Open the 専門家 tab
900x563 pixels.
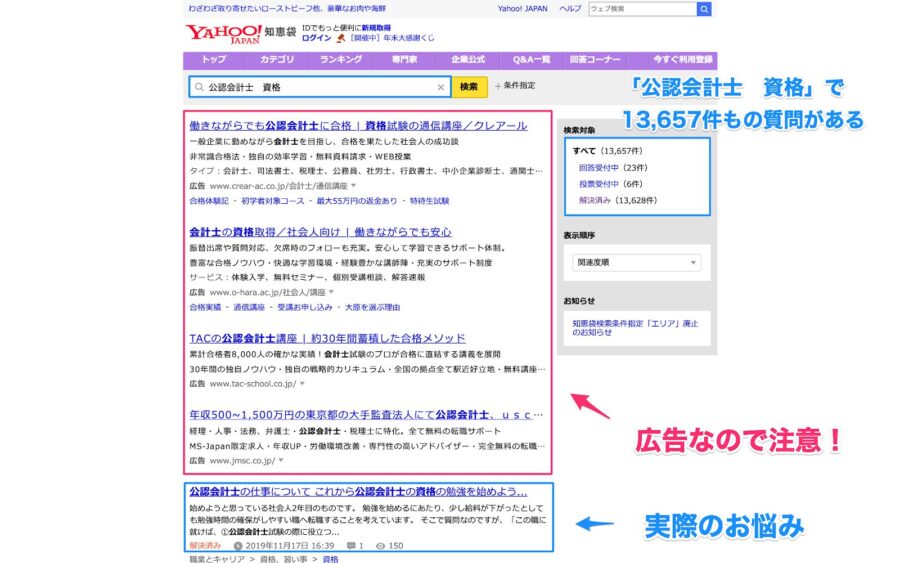[404, 60]
